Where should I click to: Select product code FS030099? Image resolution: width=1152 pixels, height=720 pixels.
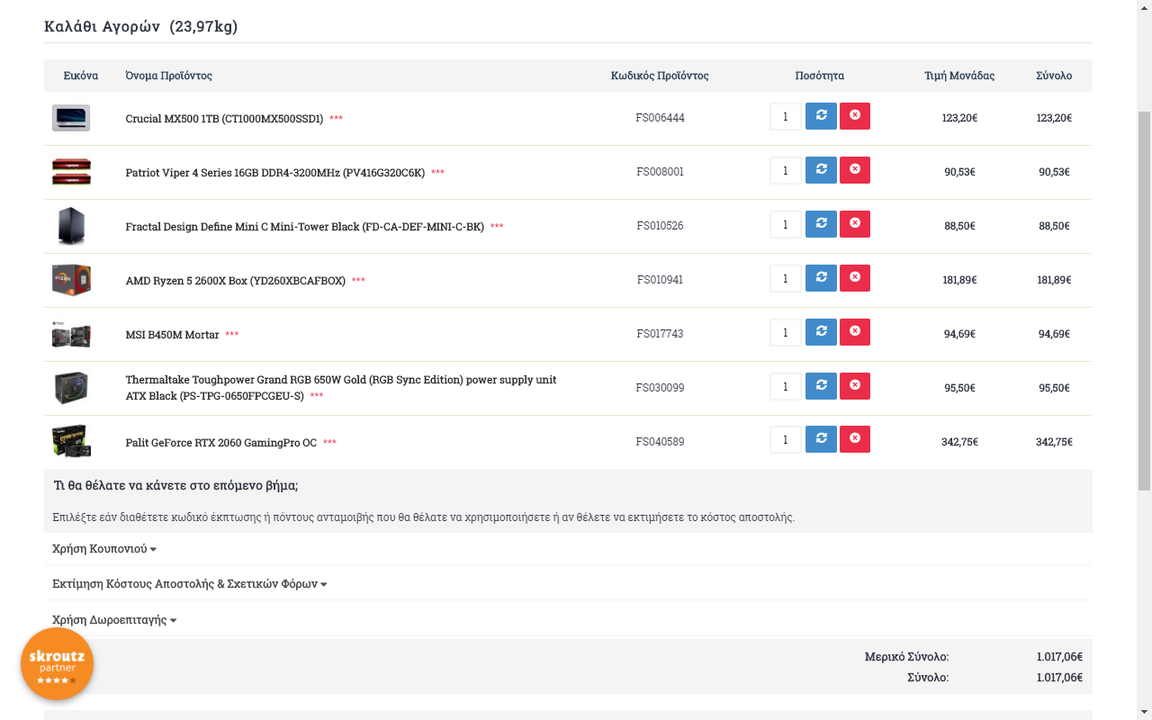pyautogui.click(x=660, y=387)
